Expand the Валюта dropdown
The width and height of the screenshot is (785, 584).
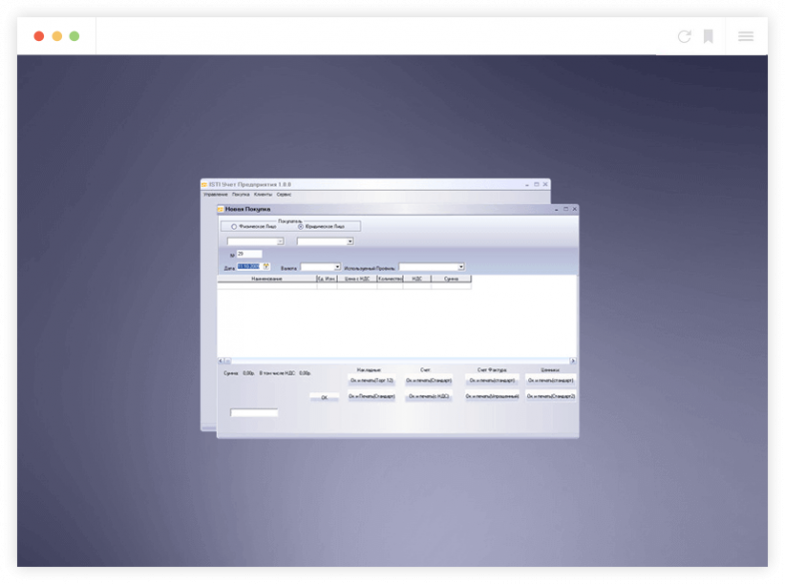pos(337,267)
